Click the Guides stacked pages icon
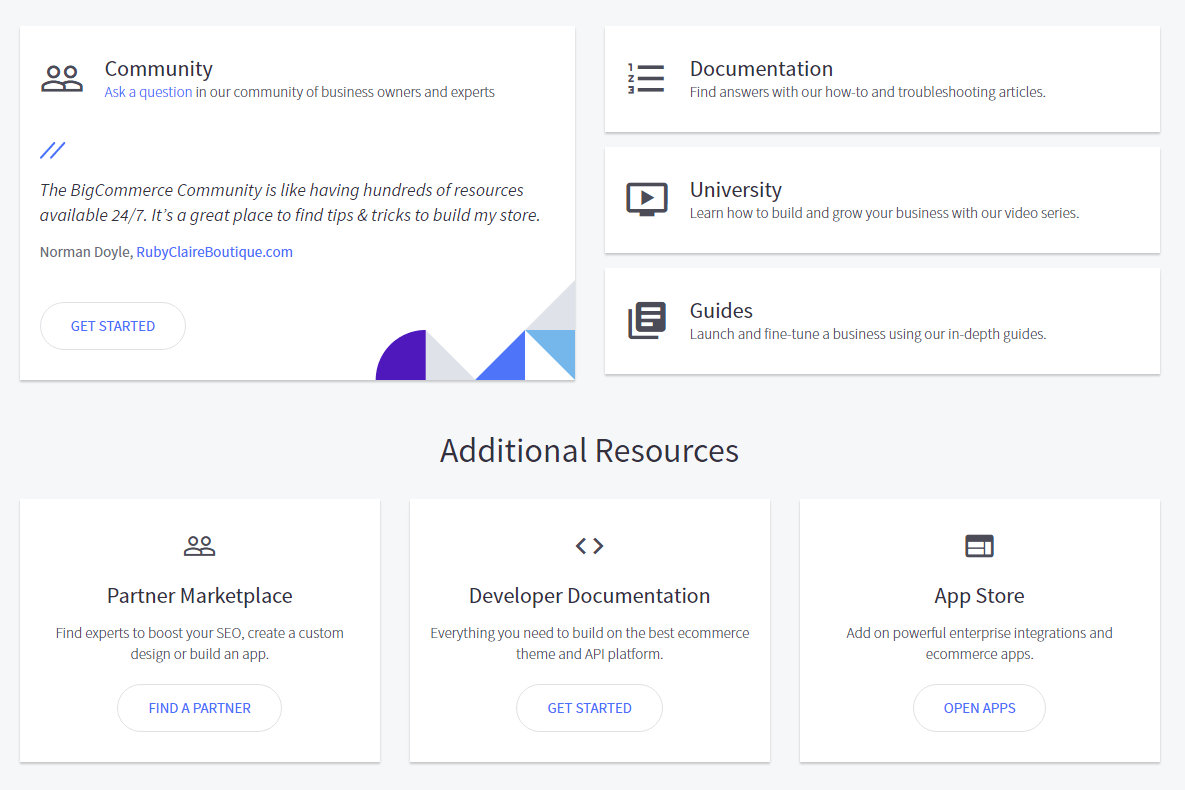The height and width of the screenshot is (790, 1185). tap(646, 321)
